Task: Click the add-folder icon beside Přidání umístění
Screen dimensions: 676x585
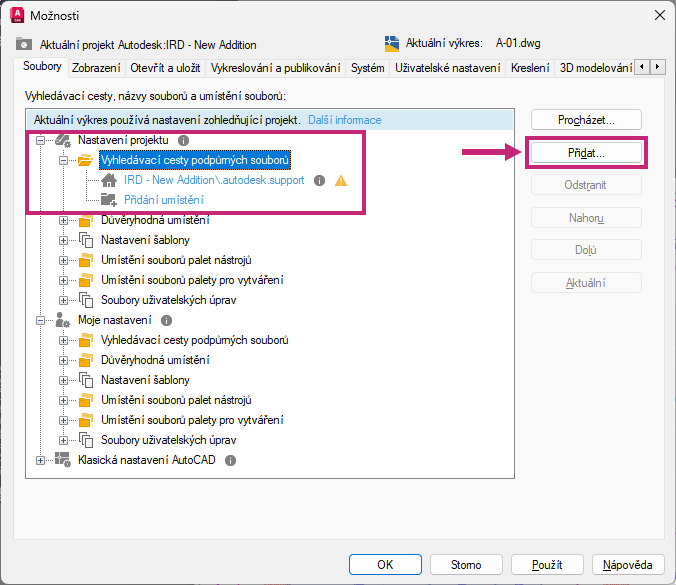Action: tap(109, 200)
